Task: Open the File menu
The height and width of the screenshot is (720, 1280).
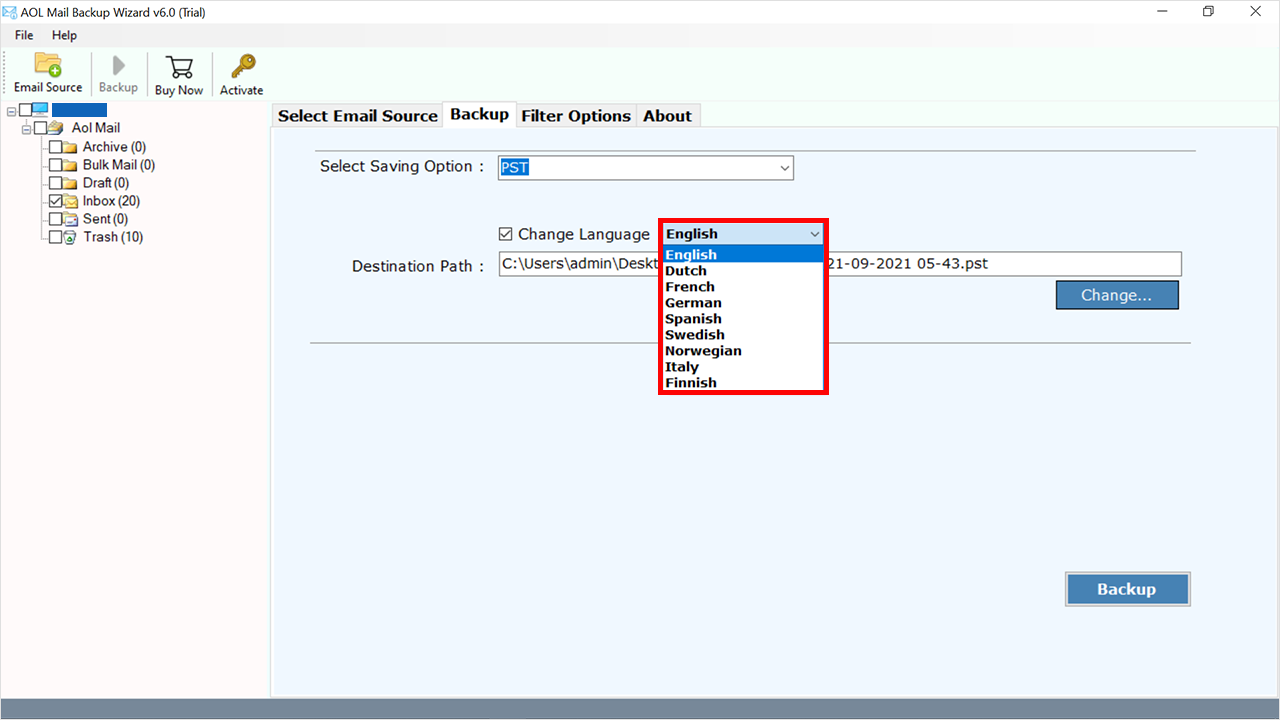Action: pos(24,35)
